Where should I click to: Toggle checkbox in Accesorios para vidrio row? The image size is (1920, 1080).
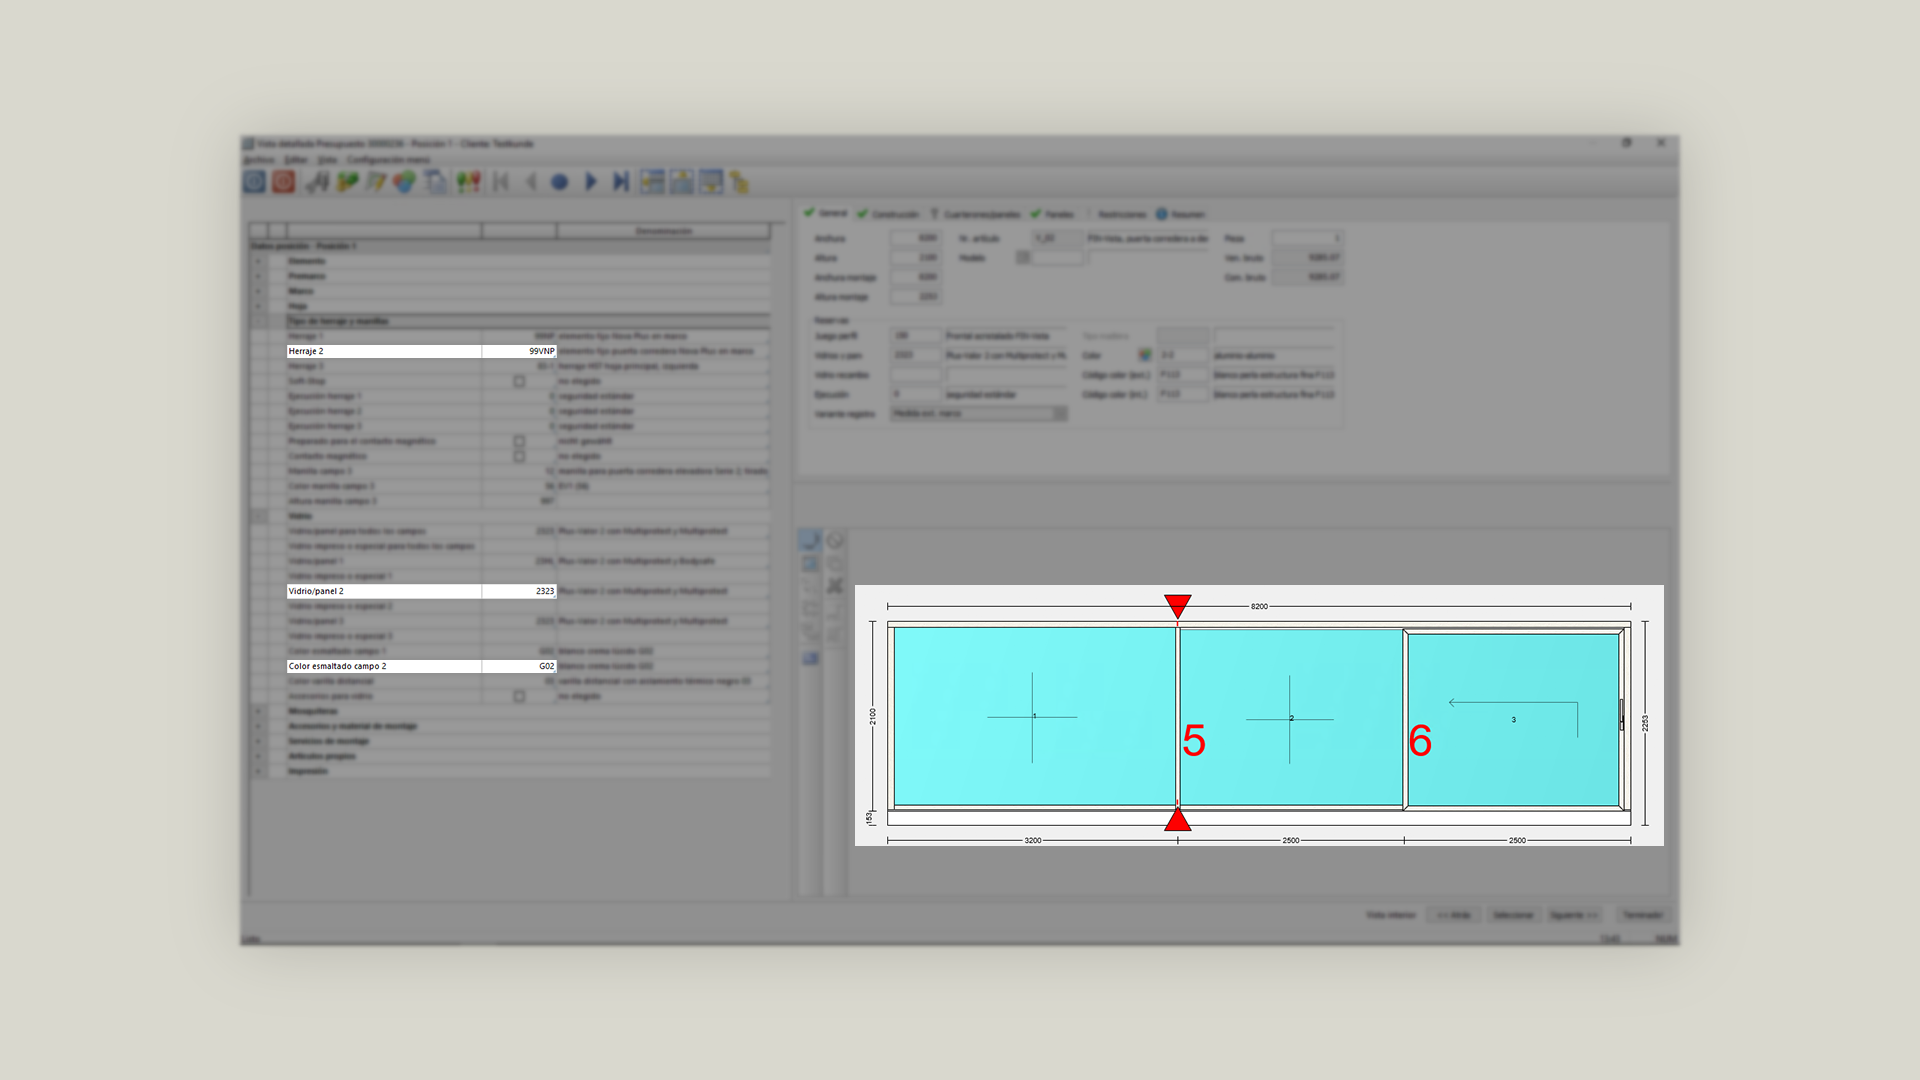pos(519,696)
